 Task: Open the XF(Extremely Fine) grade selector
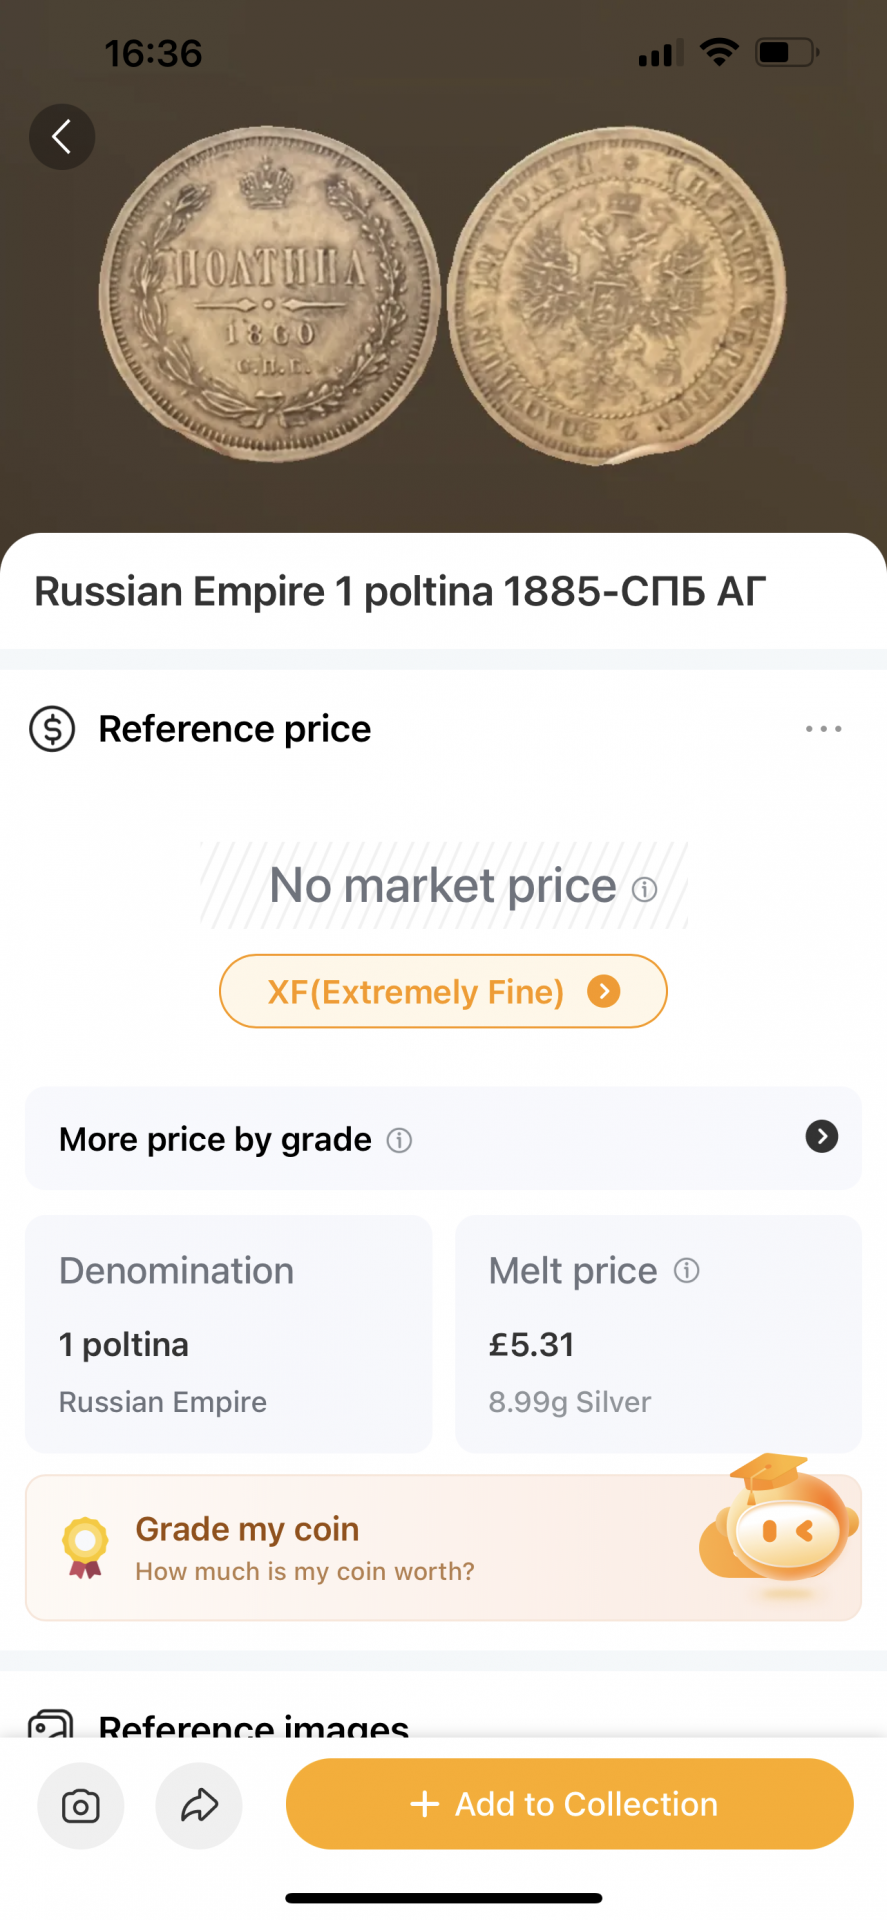(x=443, y=991)
